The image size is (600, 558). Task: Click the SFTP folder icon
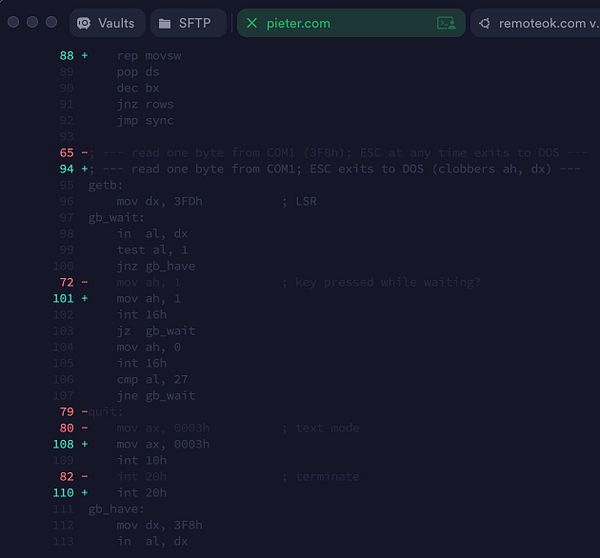(165, 24)
